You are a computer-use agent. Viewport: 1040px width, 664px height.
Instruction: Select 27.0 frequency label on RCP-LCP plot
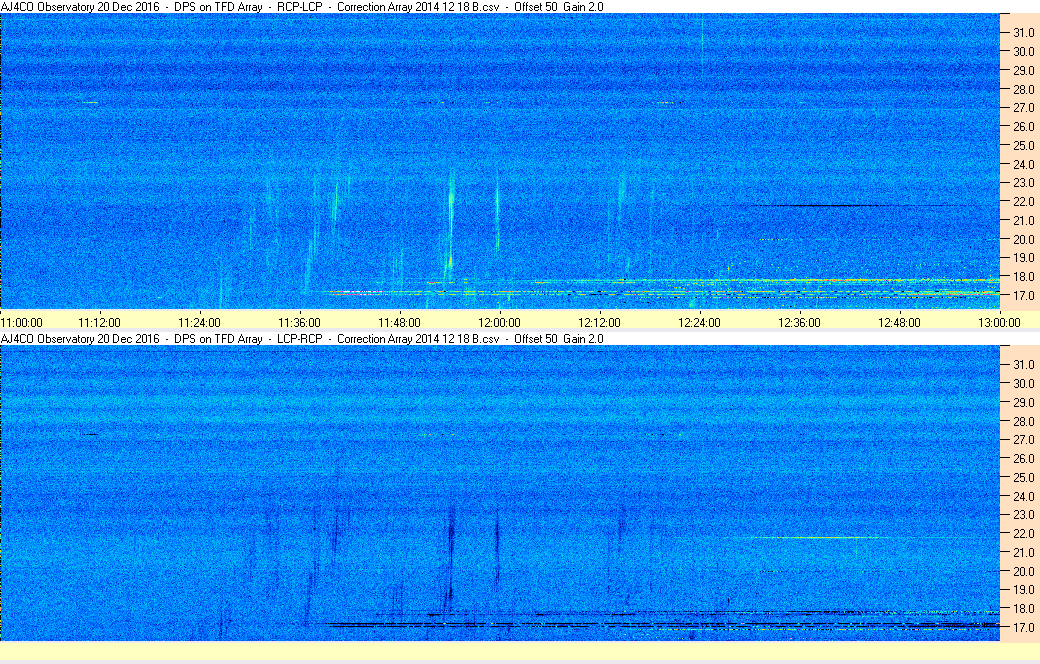(1023, 107)
